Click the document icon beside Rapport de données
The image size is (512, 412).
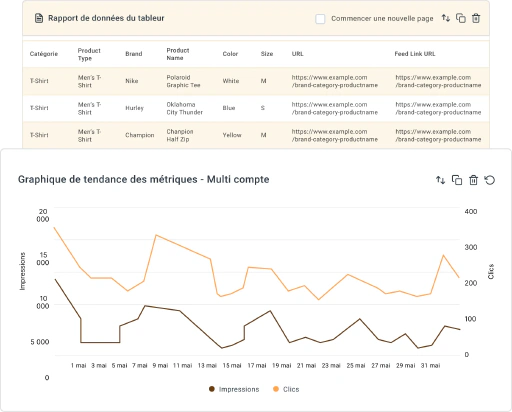coord(39,18)
